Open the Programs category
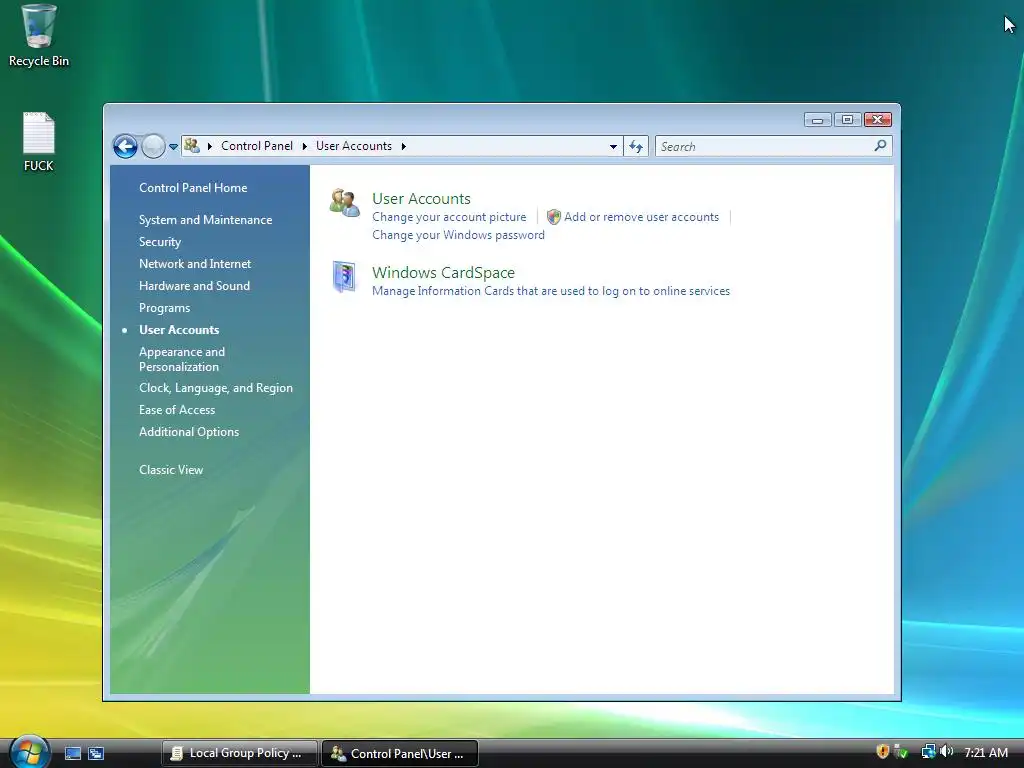Viewport: 1024px width, 768px height. click(x=165, y=308)
